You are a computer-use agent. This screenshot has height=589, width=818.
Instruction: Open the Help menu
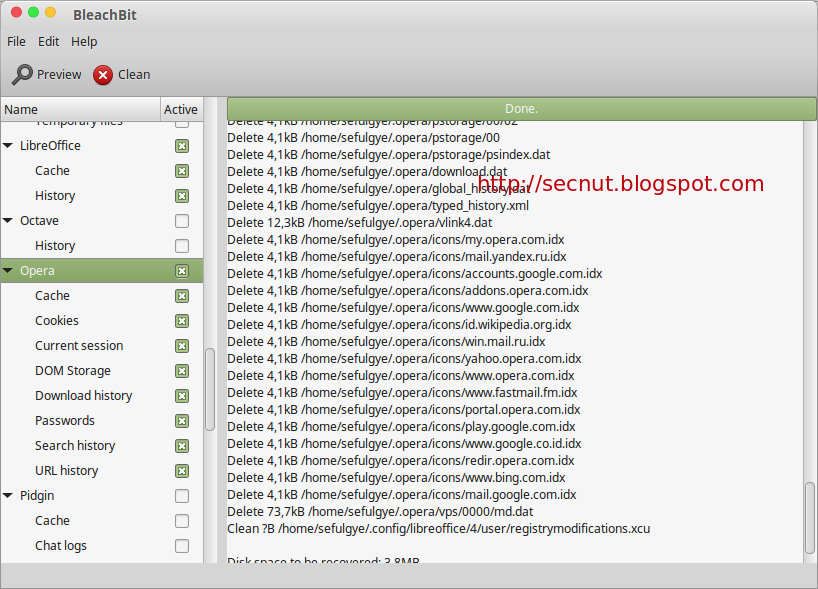[x=84, y=42]
